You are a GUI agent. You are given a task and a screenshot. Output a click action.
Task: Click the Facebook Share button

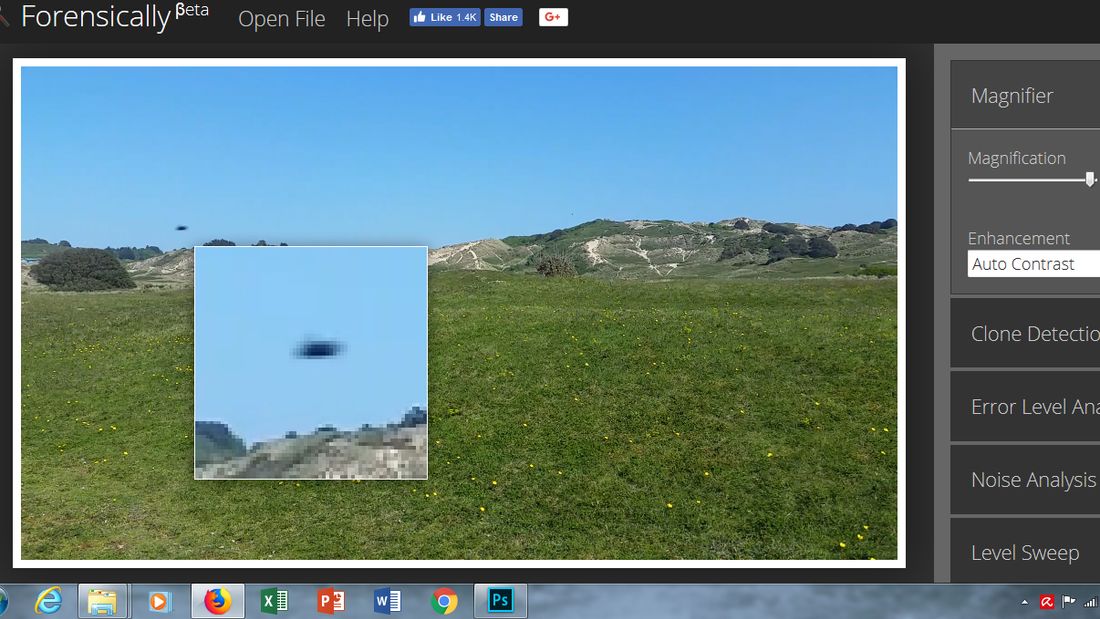pos(503,17)
